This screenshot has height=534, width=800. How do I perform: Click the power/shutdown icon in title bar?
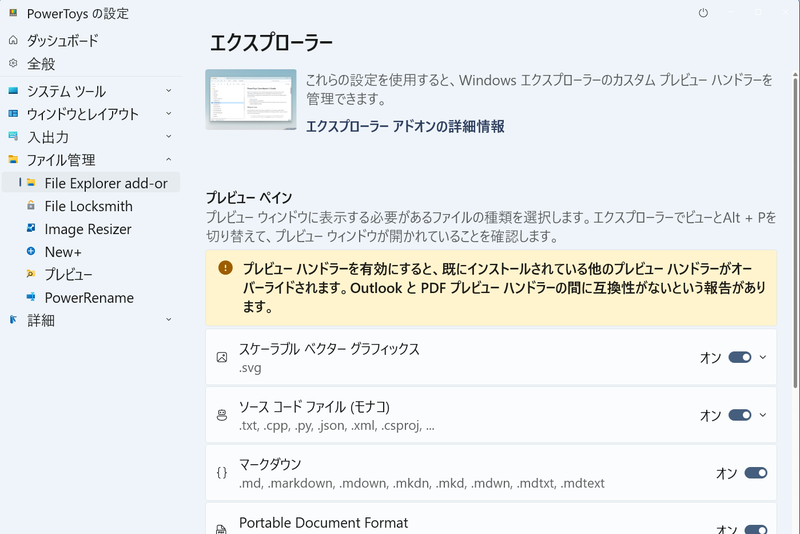[703, 13]
